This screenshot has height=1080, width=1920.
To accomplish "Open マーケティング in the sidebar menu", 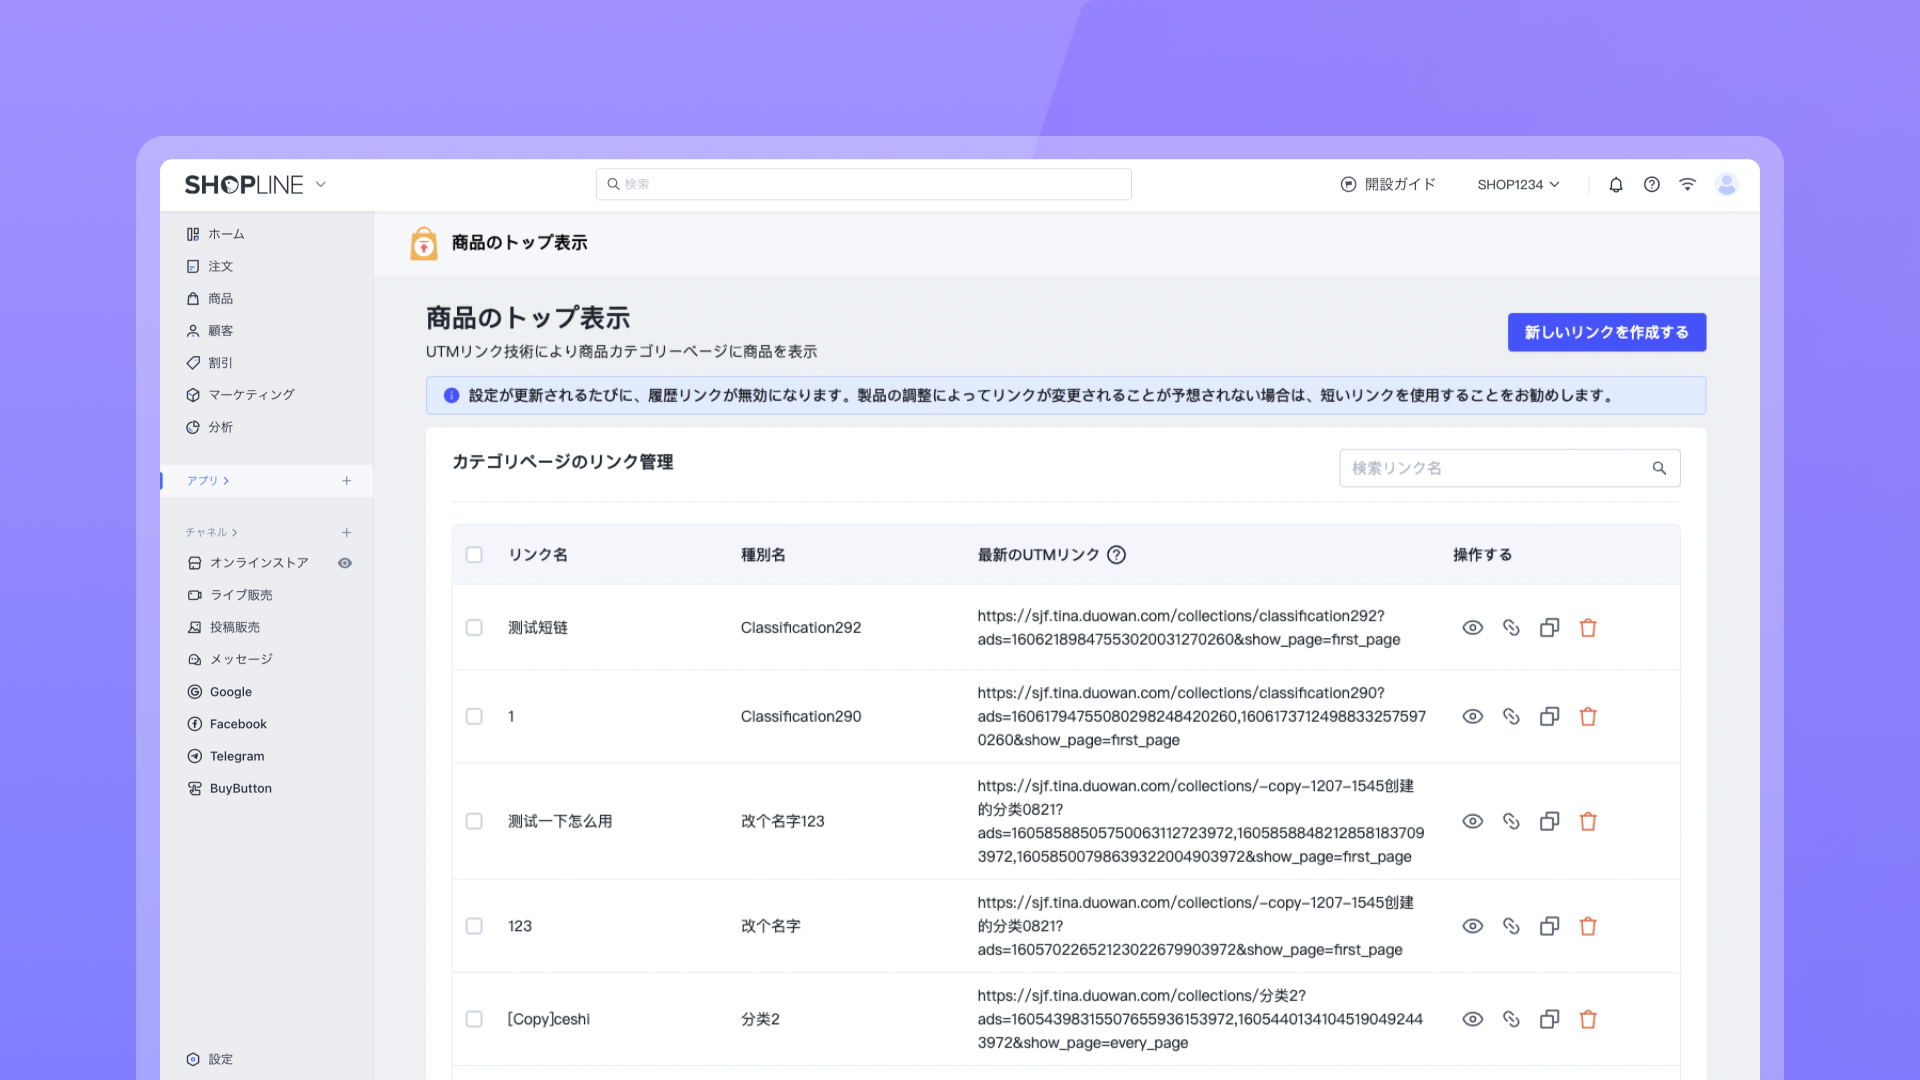I will (x=251, y=395).
